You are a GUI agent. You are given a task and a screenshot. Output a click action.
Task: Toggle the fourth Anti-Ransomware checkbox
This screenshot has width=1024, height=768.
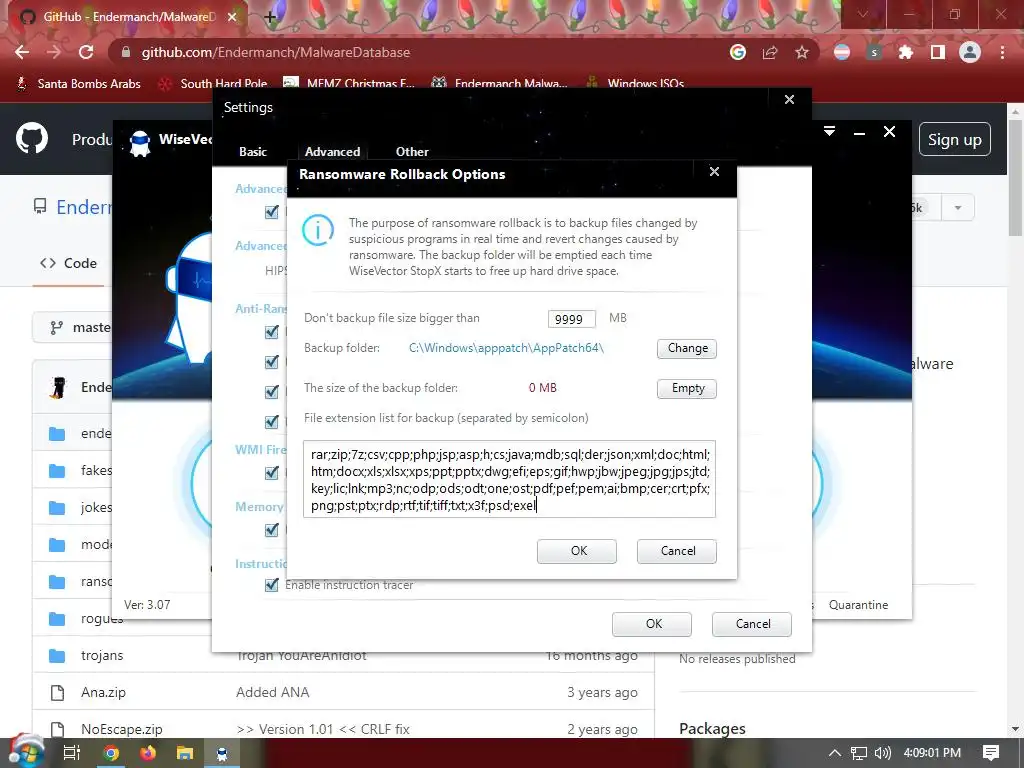(x=272, y=422)
